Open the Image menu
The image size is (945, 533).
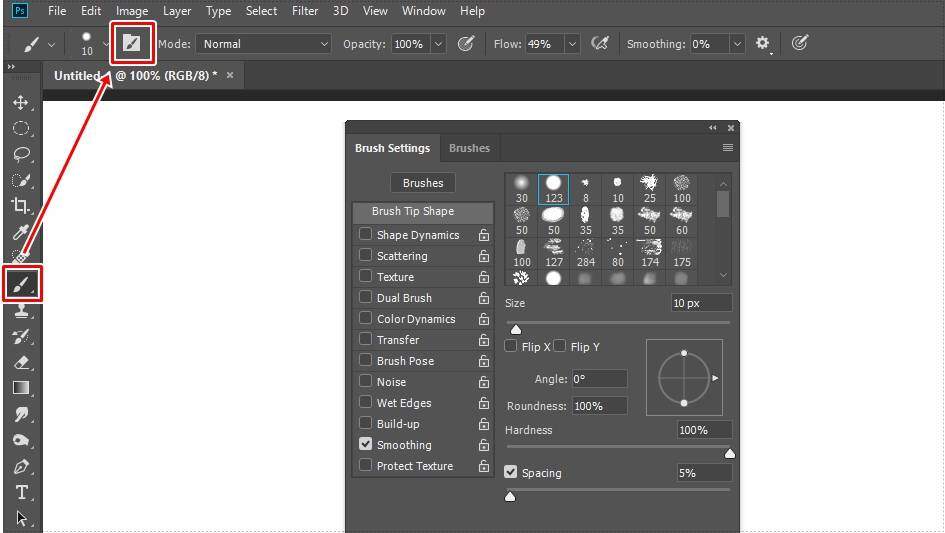(132, 11)
